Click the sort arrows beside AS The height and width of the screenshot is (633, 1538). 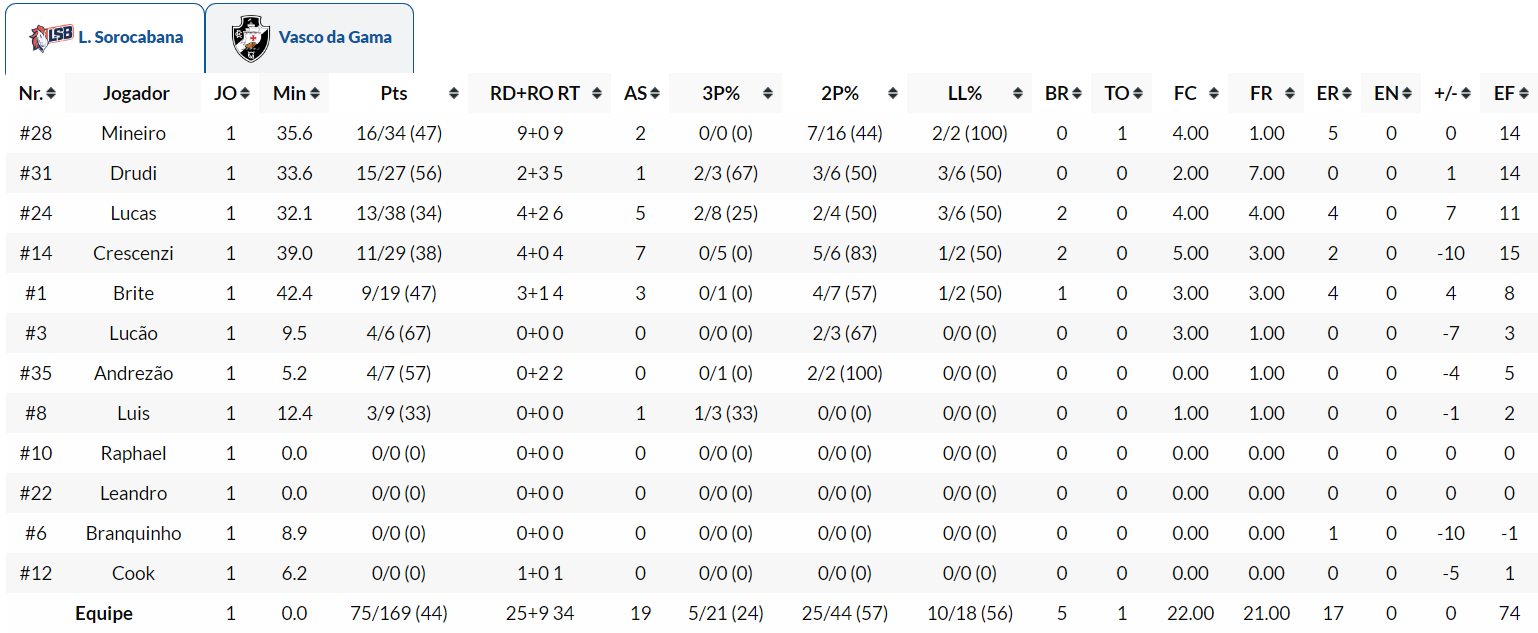pos(654,93)
